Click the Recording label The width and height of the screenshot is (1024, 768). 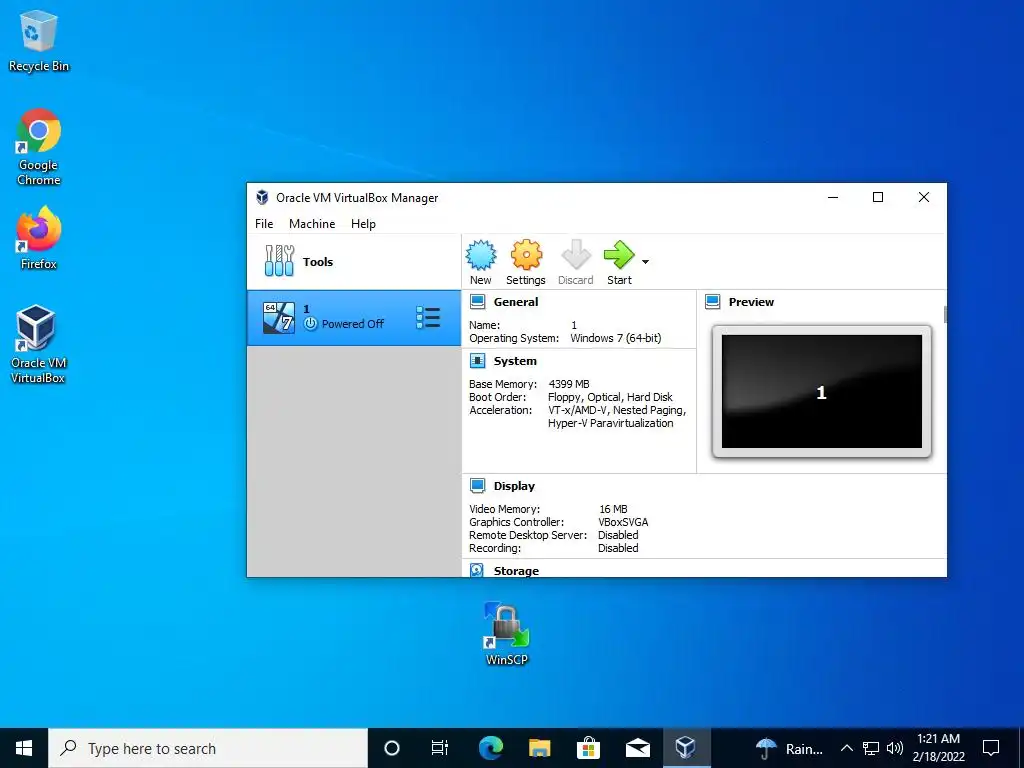point(495,548)
